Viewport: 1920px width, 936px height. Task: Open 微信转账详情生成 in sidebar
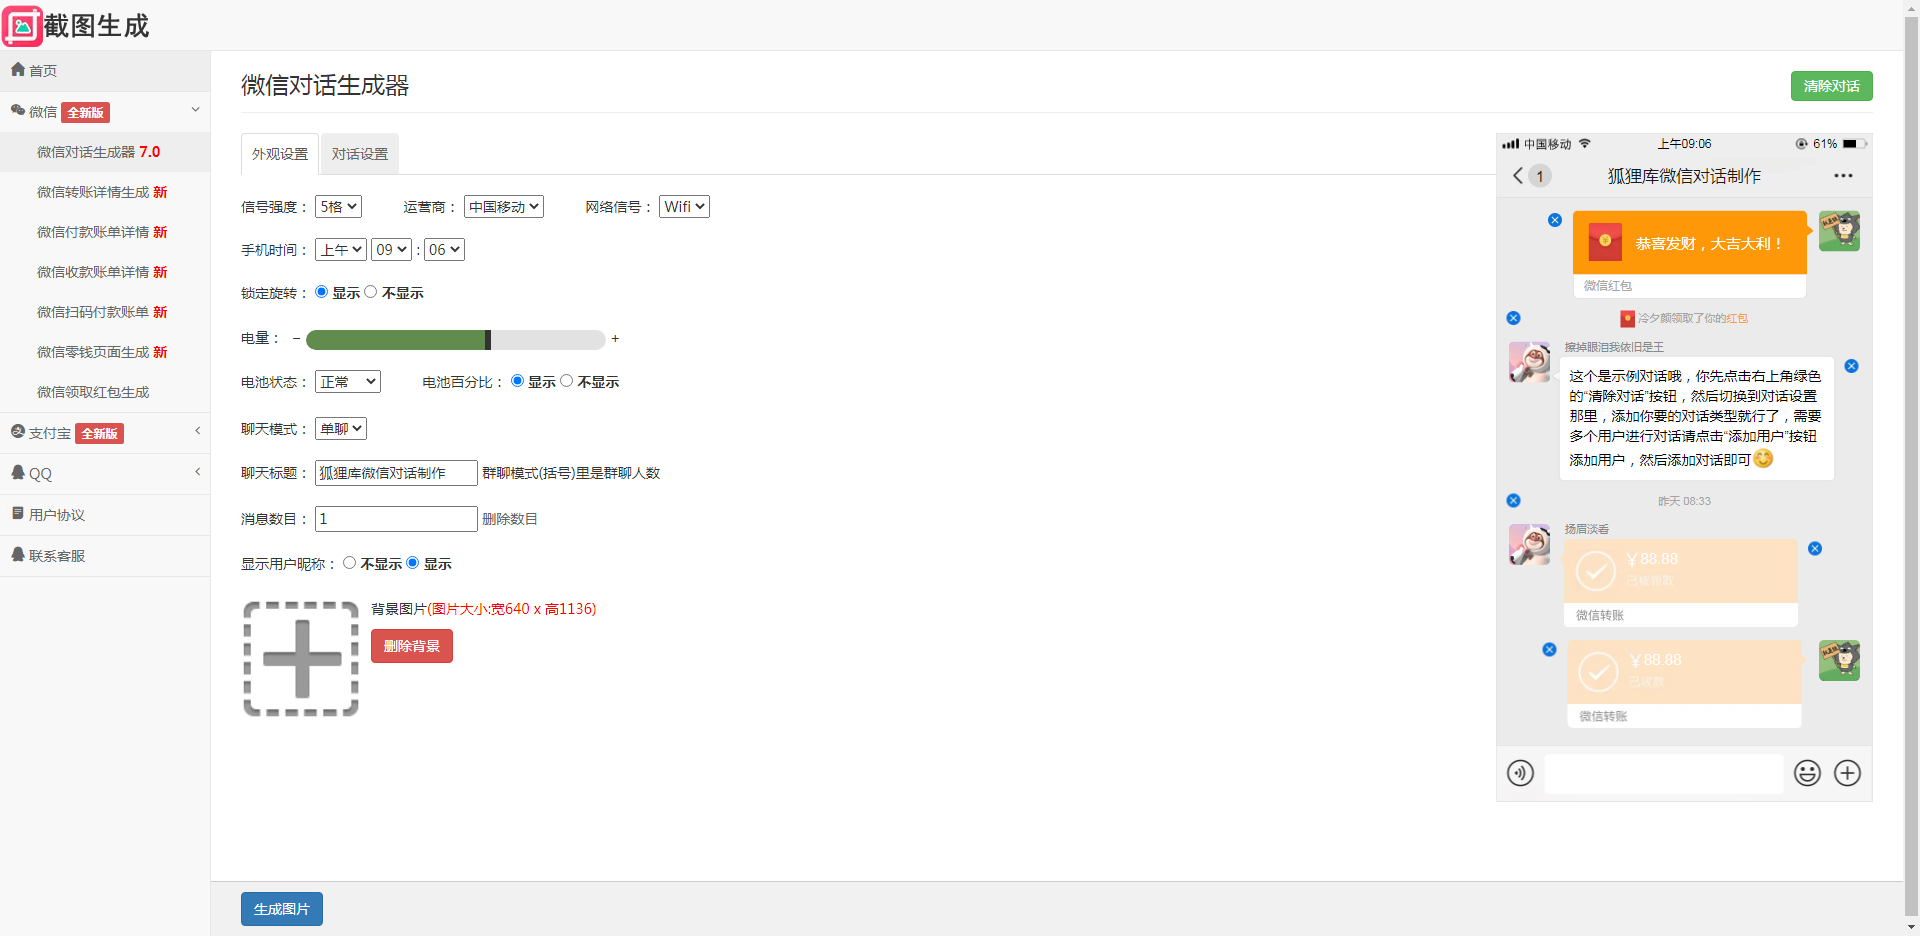[x=102, y=192]
